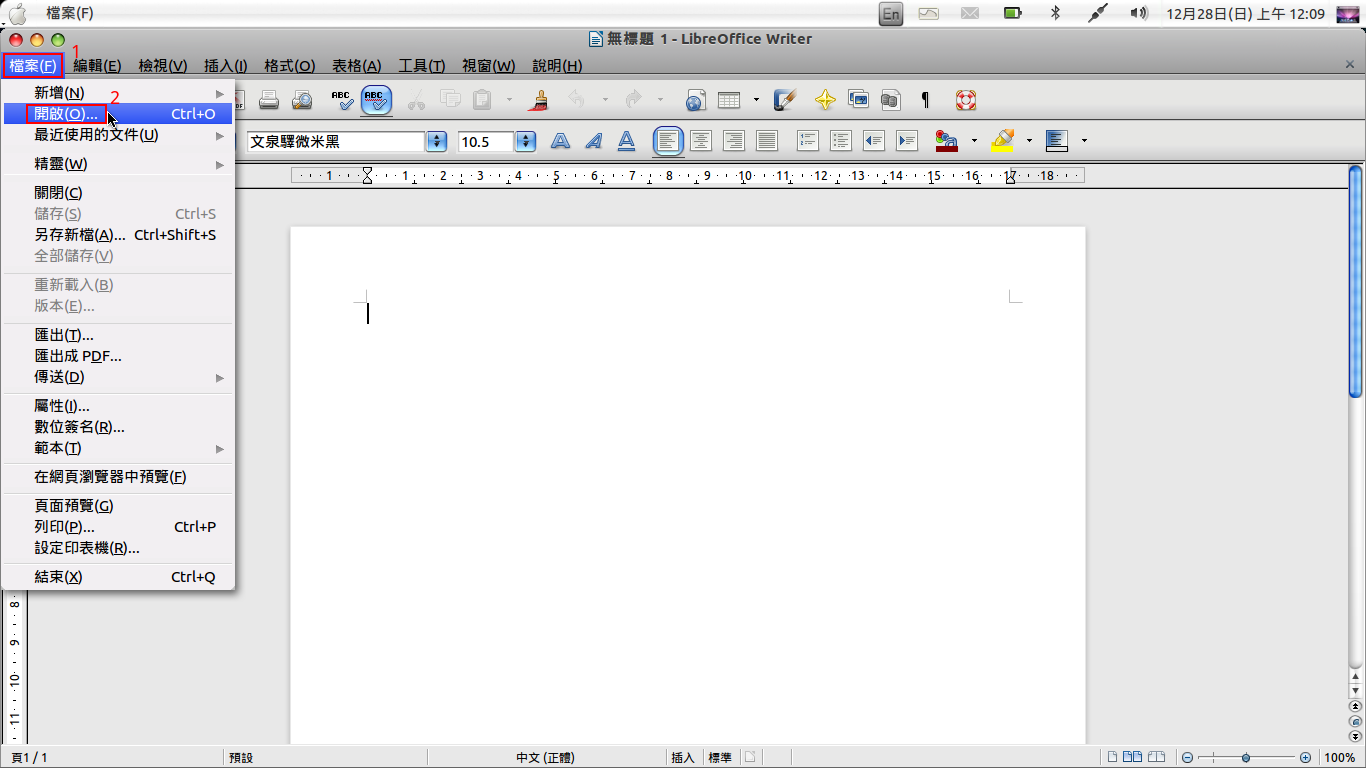The height and width of the screenshot is (768, 1366).
Task: Open Print Preview from the toolbar icon
Action: pyautogui.click(x=301, y=100)
